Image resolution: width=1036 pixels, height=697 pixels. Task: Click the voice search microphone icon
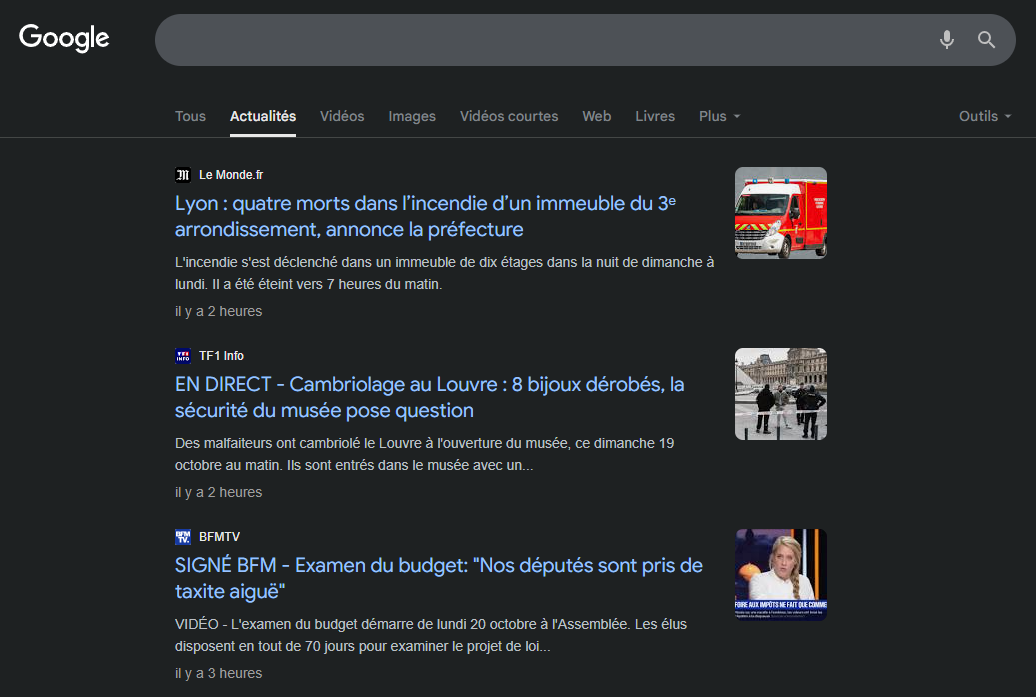tap(946, 40)
